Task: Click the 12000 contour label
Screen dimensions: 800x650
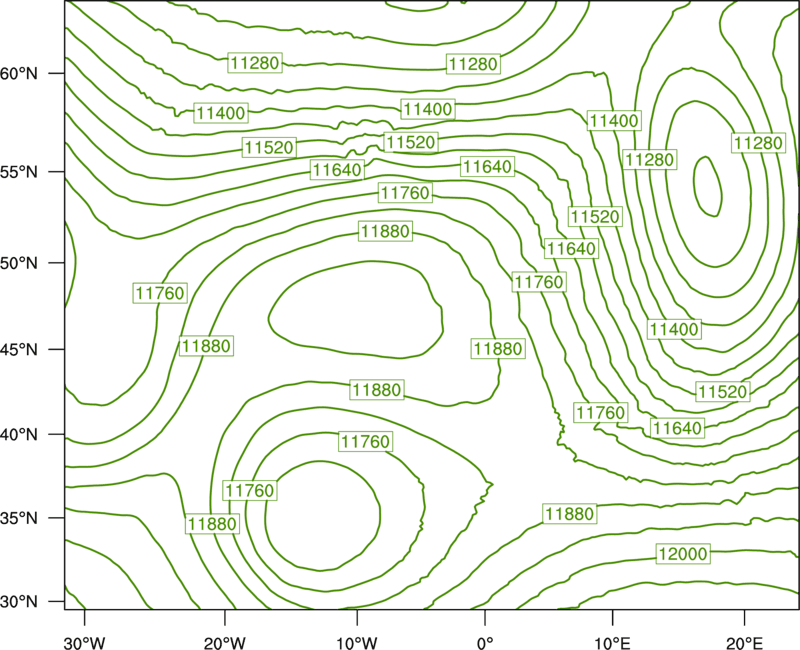Action: (x=683, y=554)
